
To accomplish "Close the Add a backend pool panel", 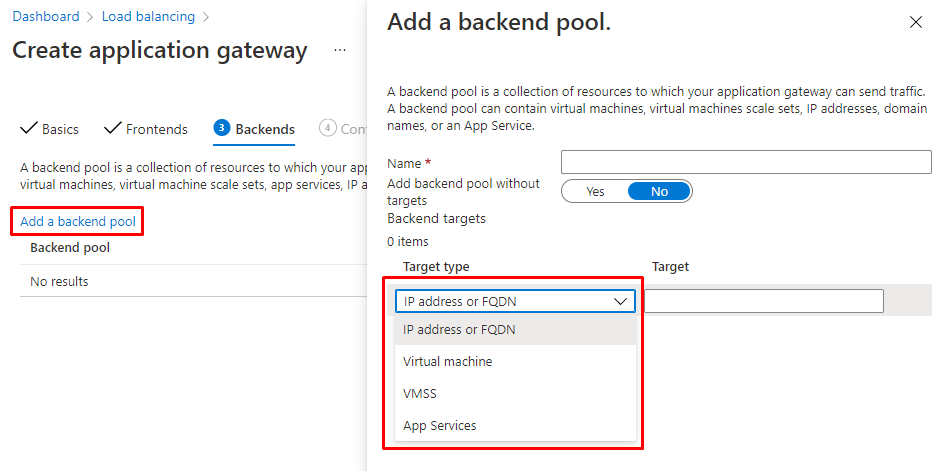I will [915, 22].
